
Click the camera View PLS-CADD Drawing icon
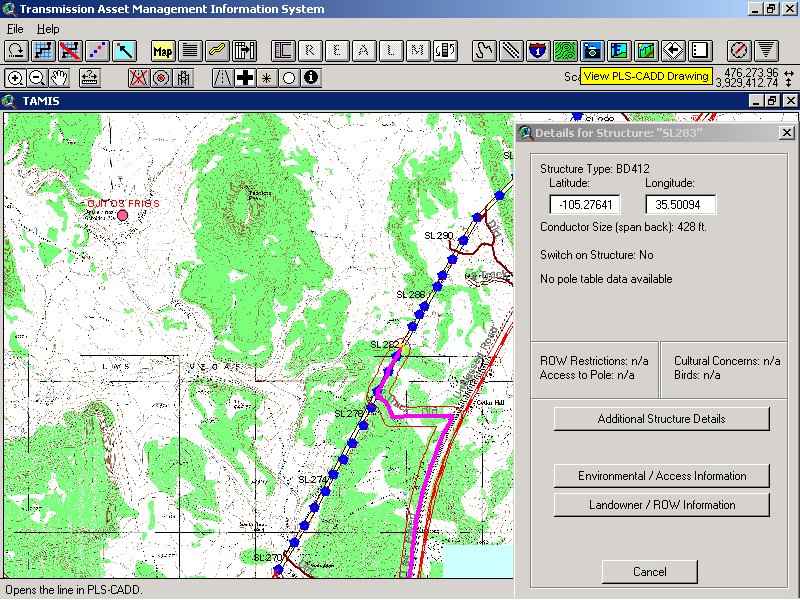pyautogui.click(x=592, y=50)
